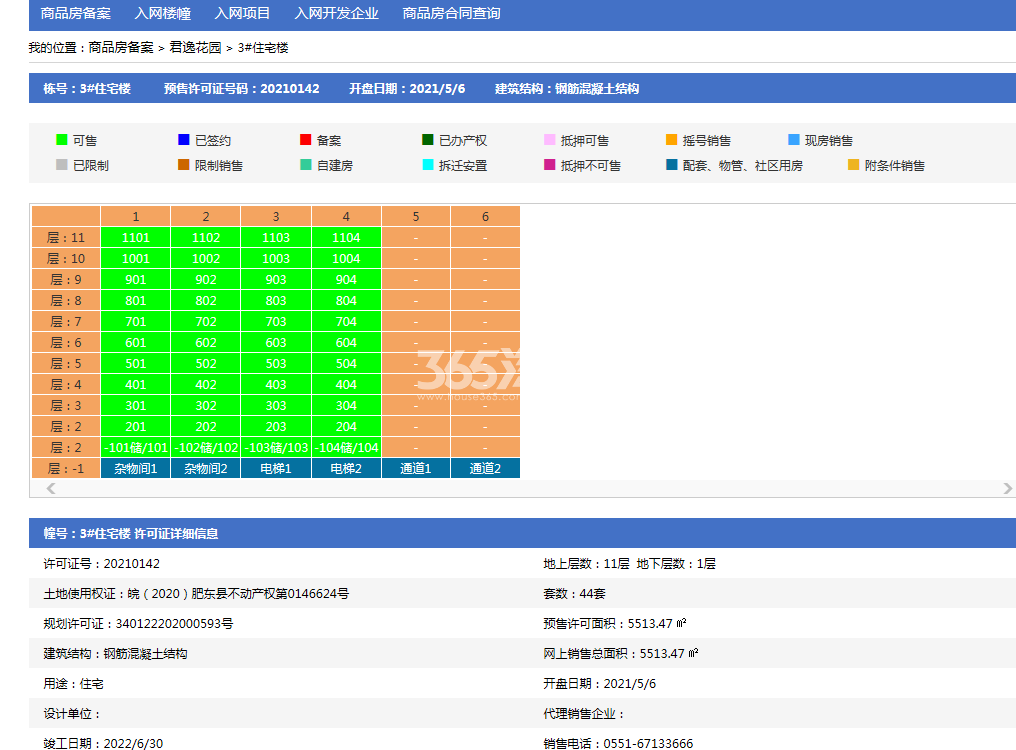Viewport: 1016px width, 750px height.
Task: Click the blue 已签约 legend swatch
Action: (183, 139)
